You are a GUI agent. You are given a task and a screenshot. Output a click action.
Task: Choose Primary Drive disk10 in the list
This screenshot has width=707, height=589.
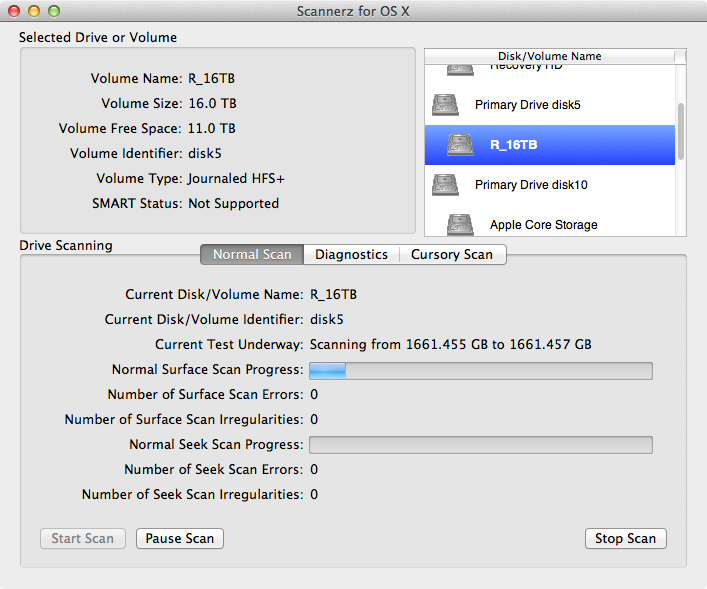click(x=550, y=185)
